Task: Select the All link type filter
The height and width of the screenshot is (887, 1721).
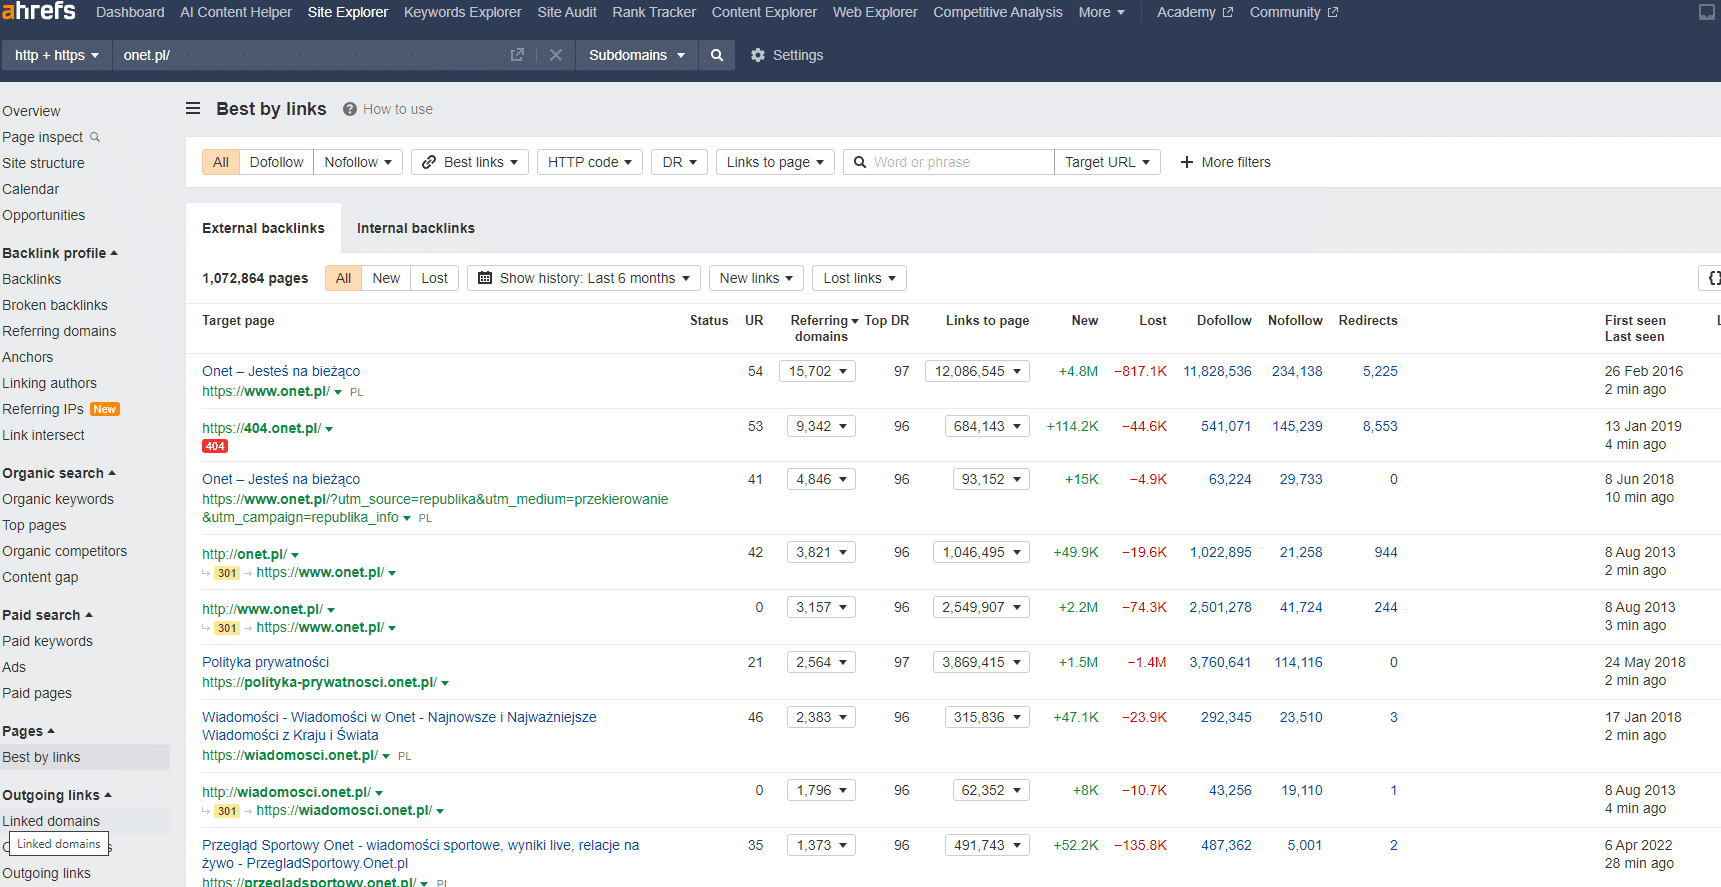Action: (x=221, y=162)
